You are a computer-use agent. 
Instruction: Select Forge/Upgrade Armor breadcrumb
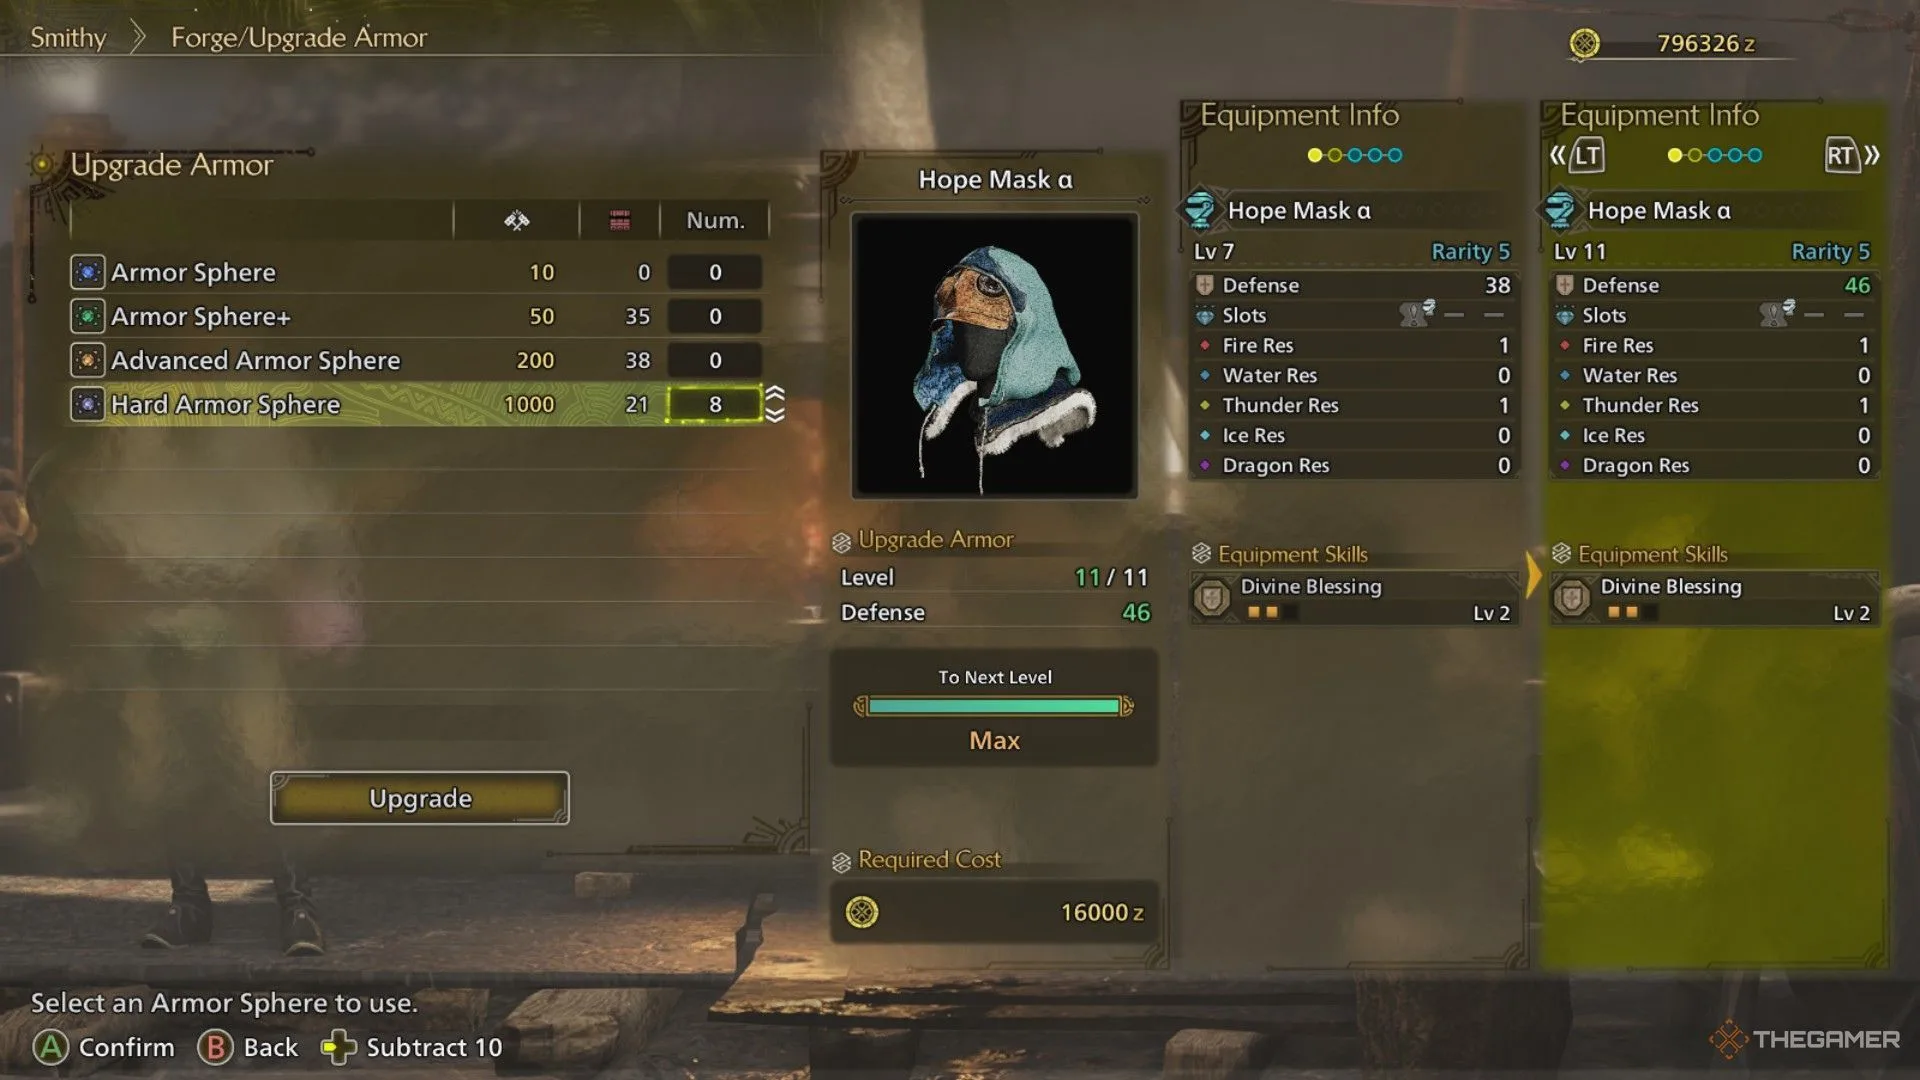point(299,38)
